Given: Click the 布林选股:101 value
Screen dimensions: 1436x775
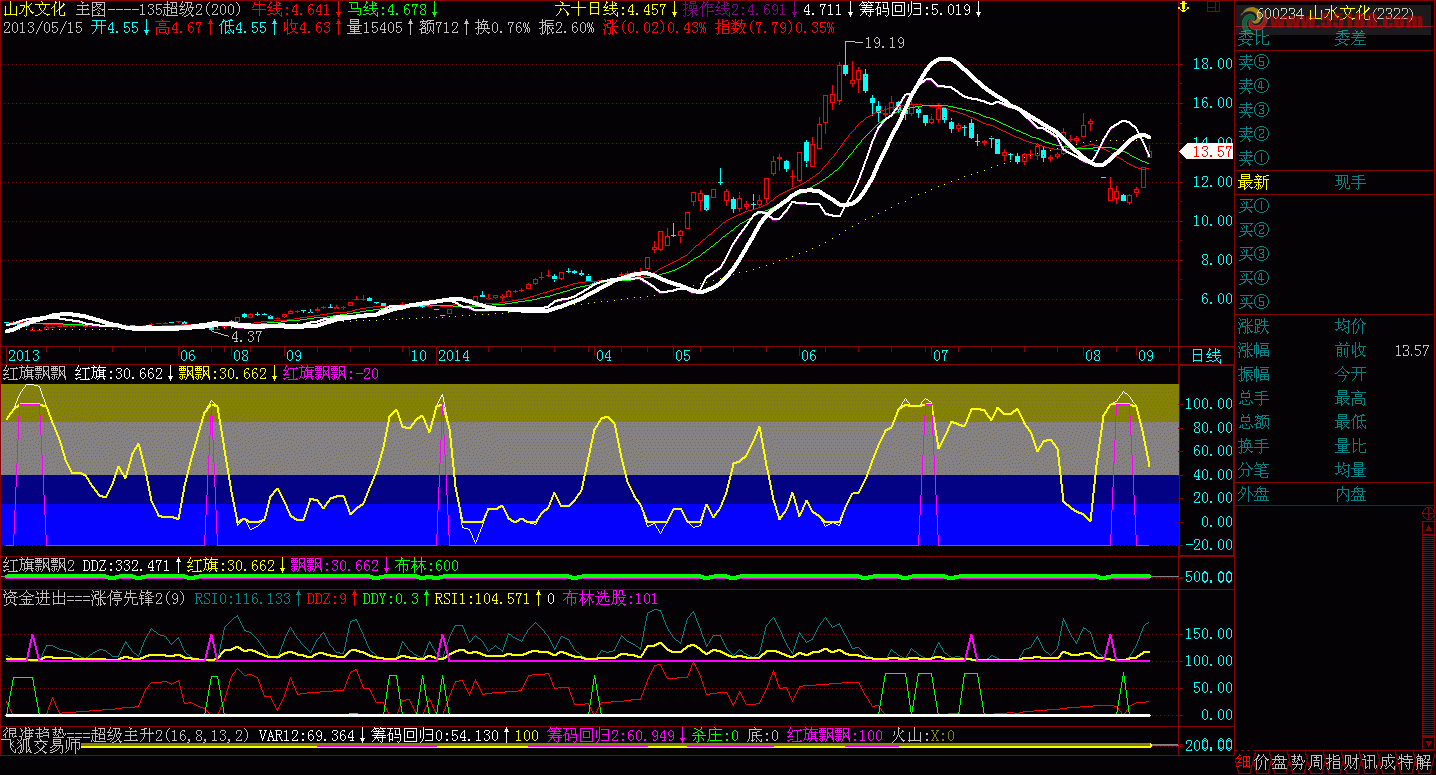Looking at the screenshot, I should tap(611, 599).
